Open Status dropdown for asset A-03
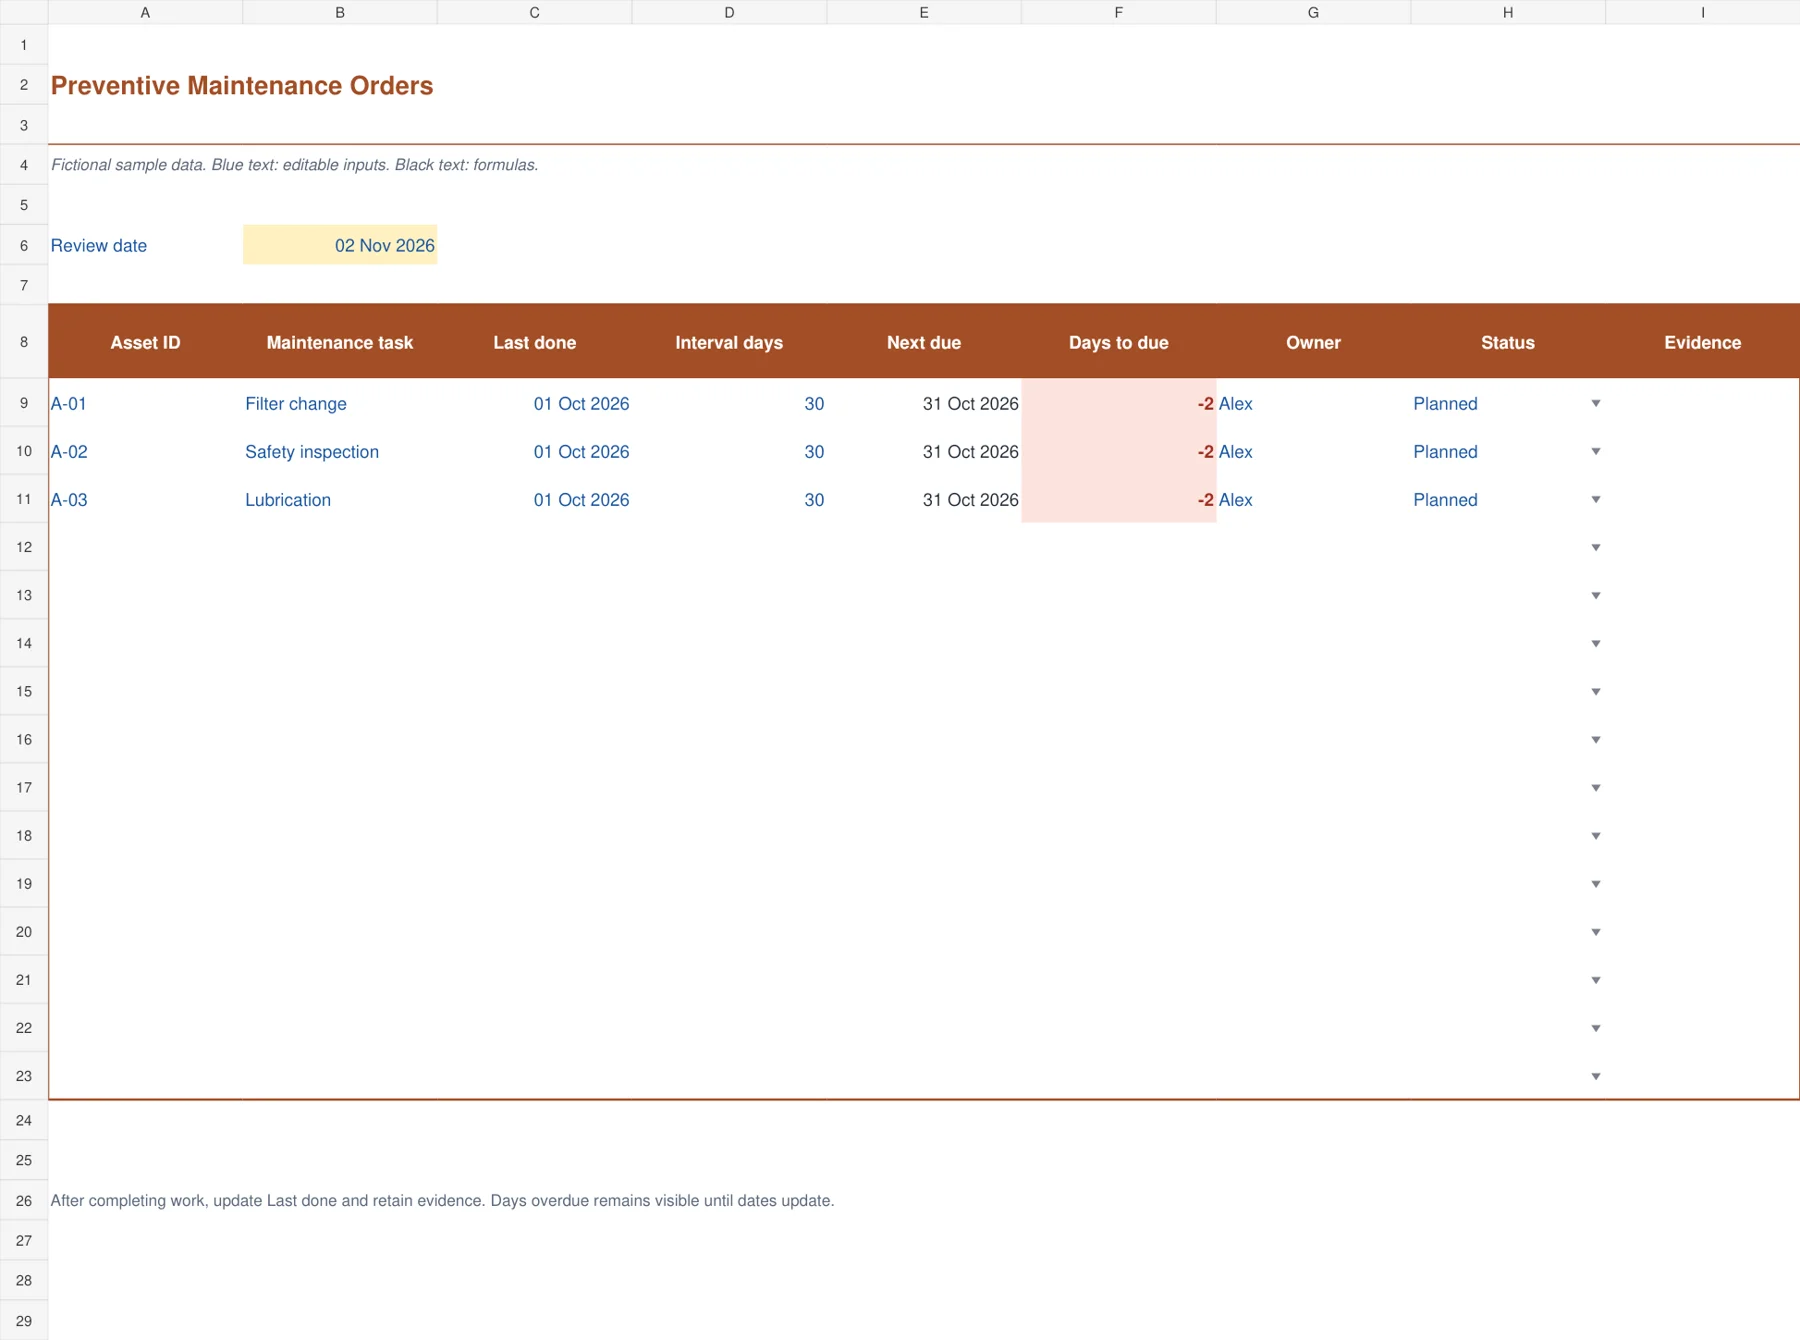The width and height of the screenshot is (1800, 1340). tap(1596, 499)
